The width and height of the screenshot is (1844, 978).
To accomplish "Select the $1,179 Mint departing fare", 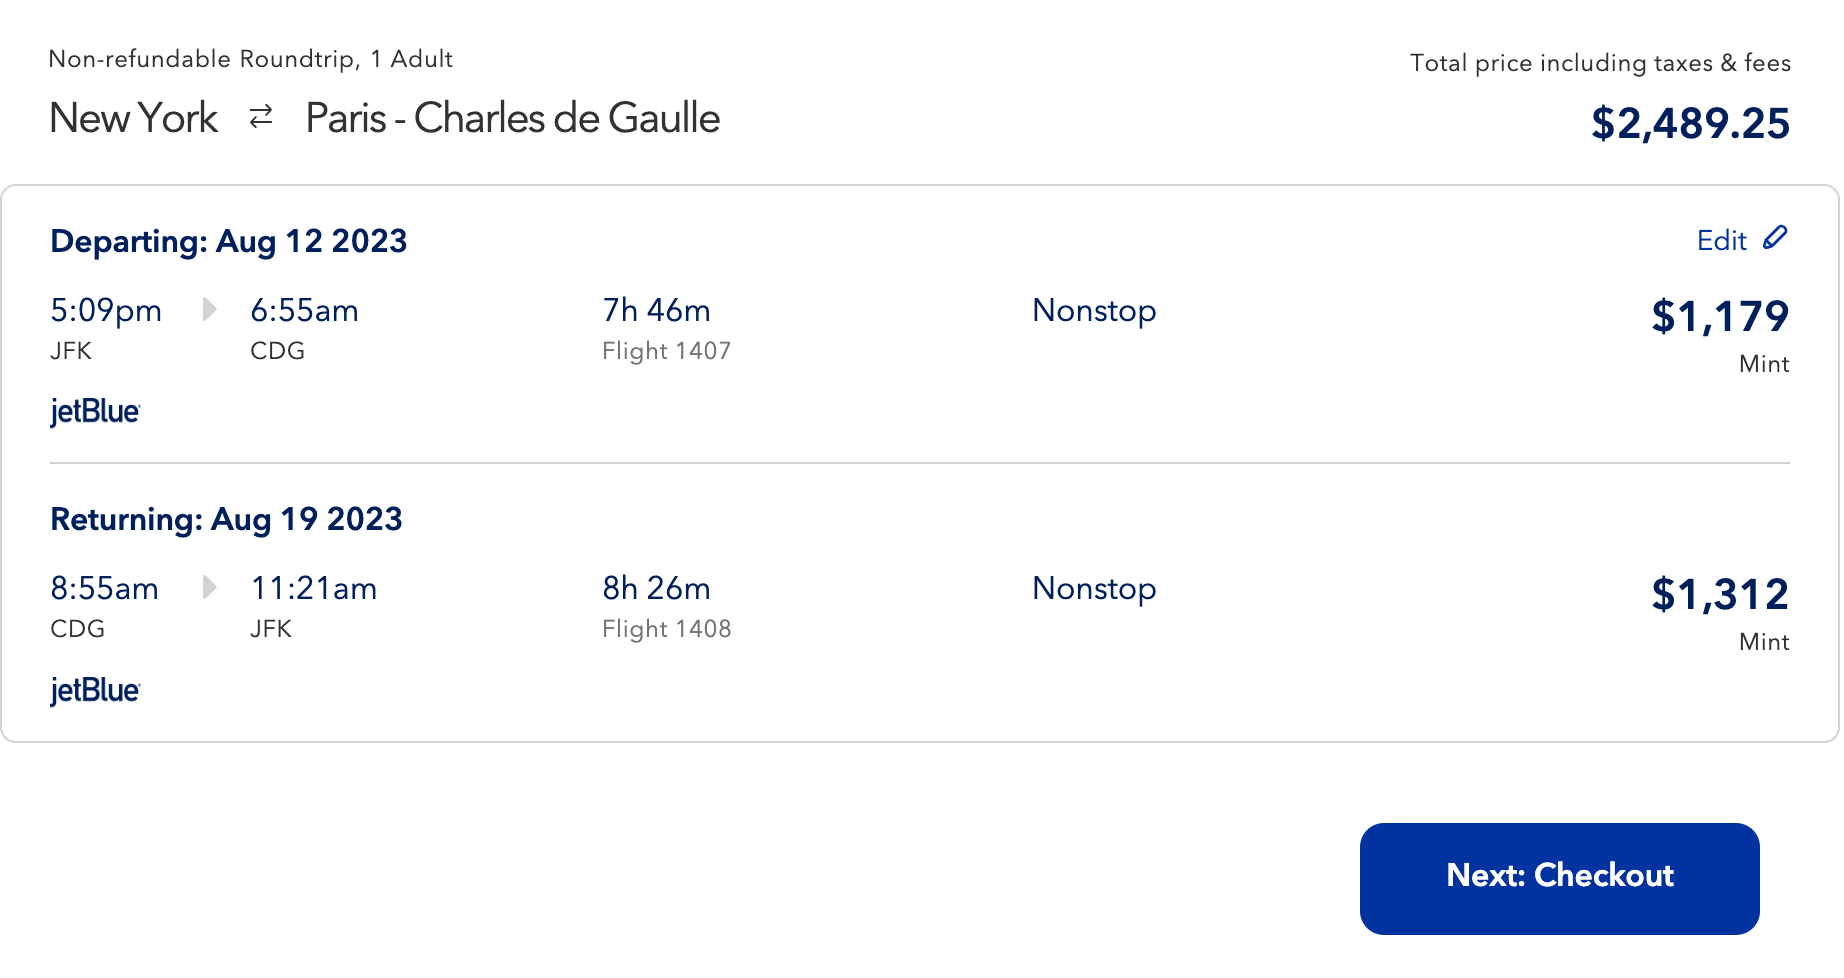I will tap(1721, 316).
